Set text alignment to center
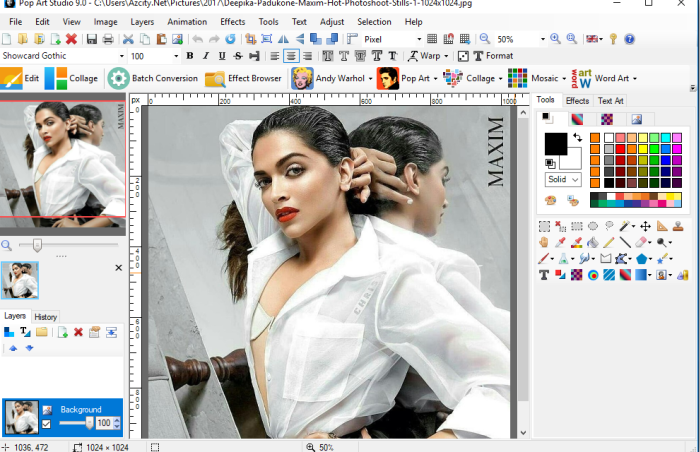Image resolution: width=700 pixels, height=452 pixels. pos(291,56)
